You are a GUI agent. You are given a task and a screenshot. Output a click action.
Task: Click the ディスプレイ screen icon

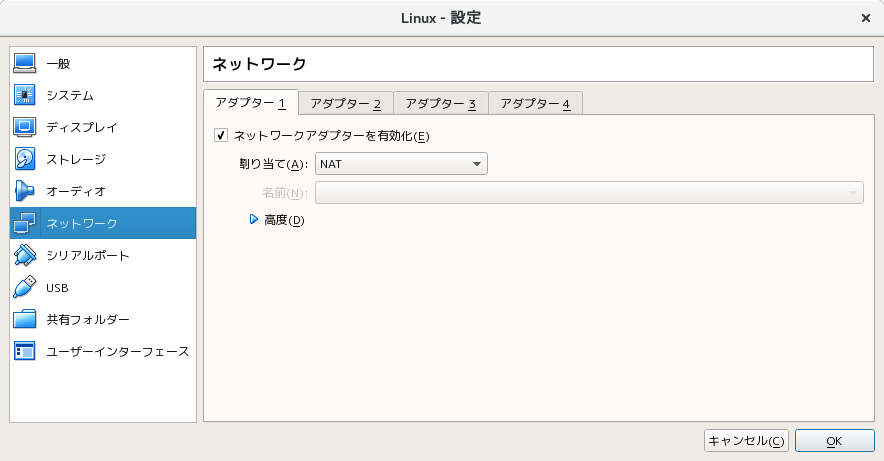(x=24, y=127)
